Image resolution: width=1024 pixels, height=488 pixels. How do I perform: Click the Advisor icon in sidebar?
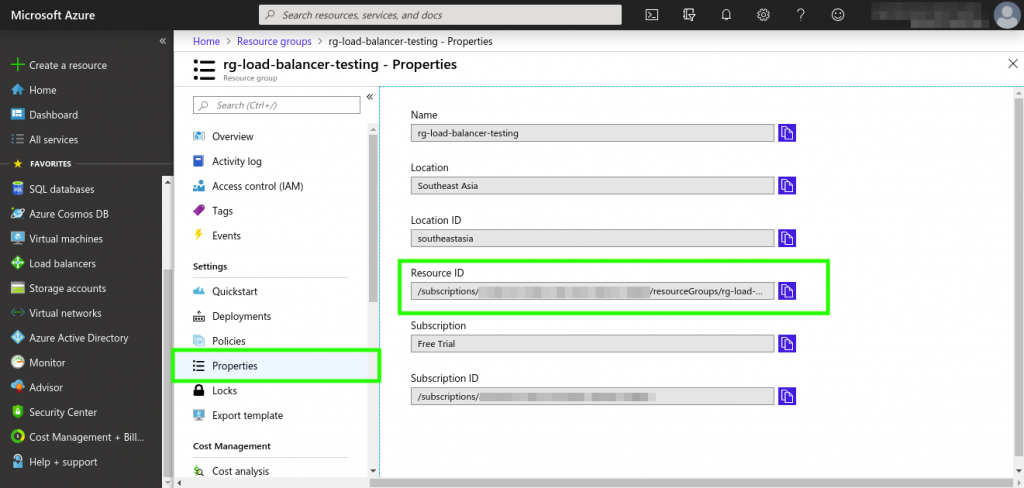[x=18, y=388]
